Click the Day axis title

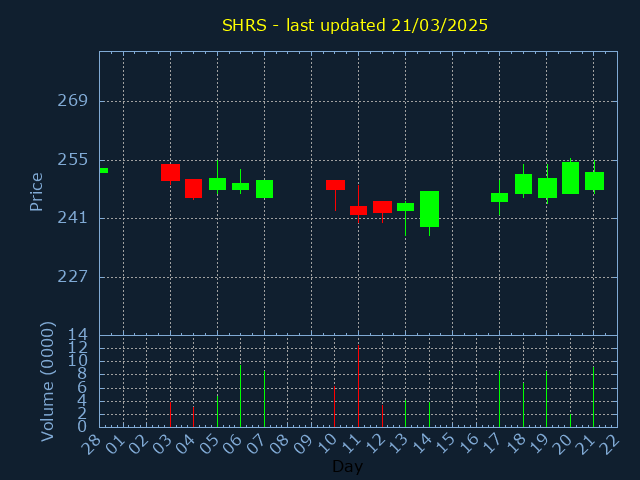tap(347, 466)
